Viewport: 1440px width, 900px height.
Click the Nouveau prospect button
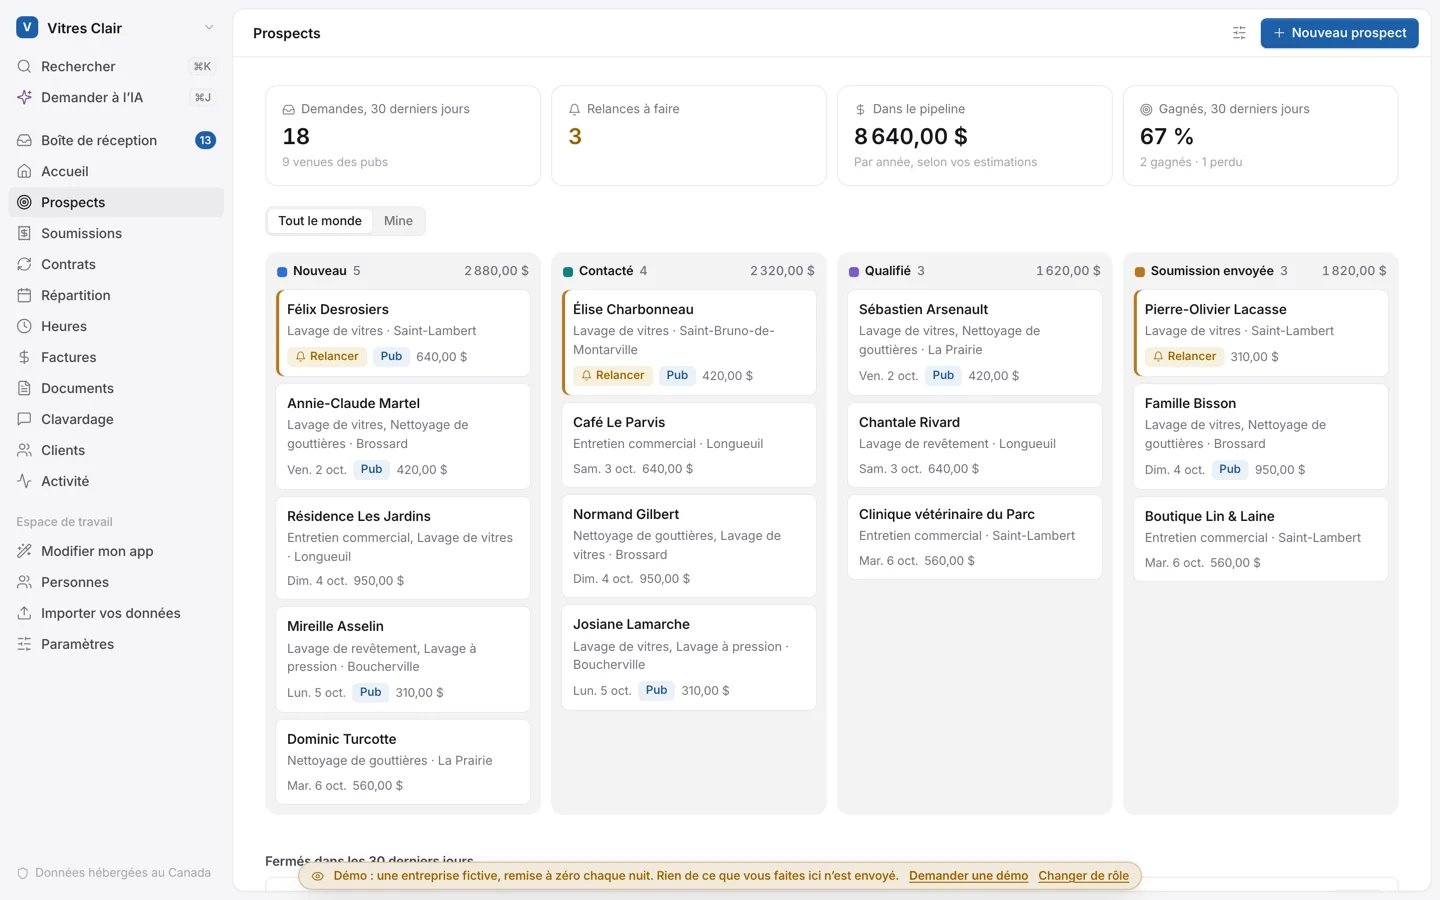[1339, 33]
